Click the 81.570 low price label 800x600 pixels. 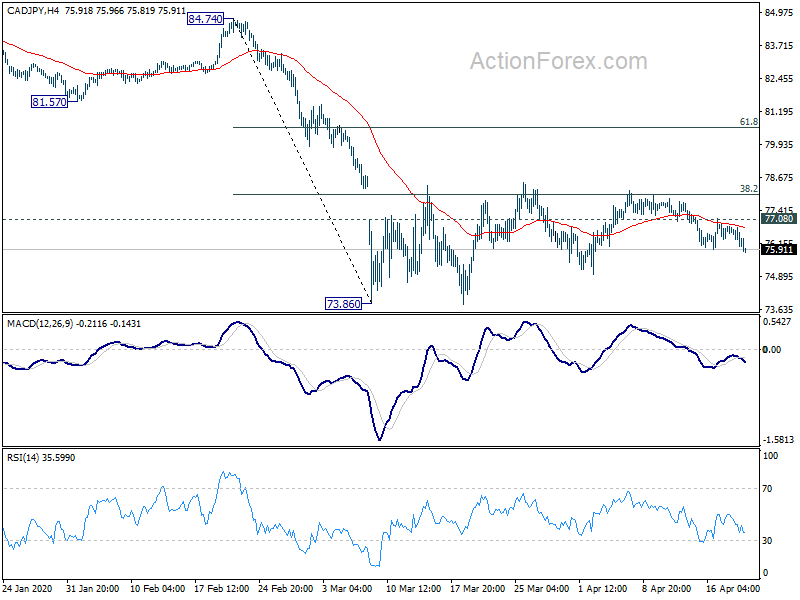click(49, 102)
